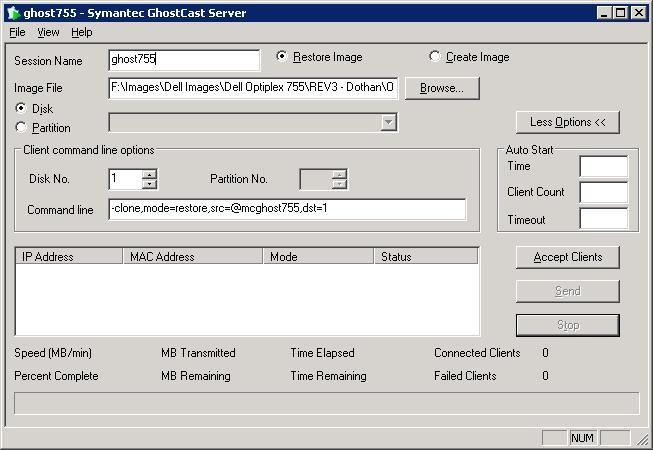Sort by the IP Address column header
Image resolution: width=653 pixels, height=450 pixels.
tap(69, 256)
